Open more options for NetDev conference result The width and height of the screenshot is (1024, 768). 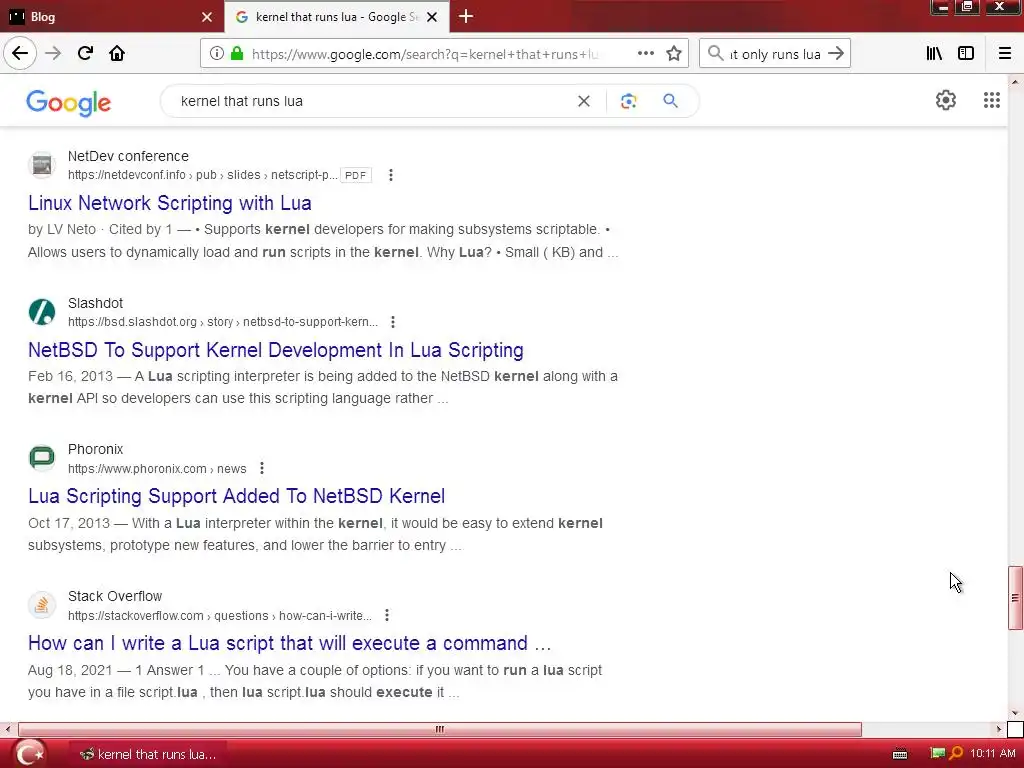coord(391,175)
